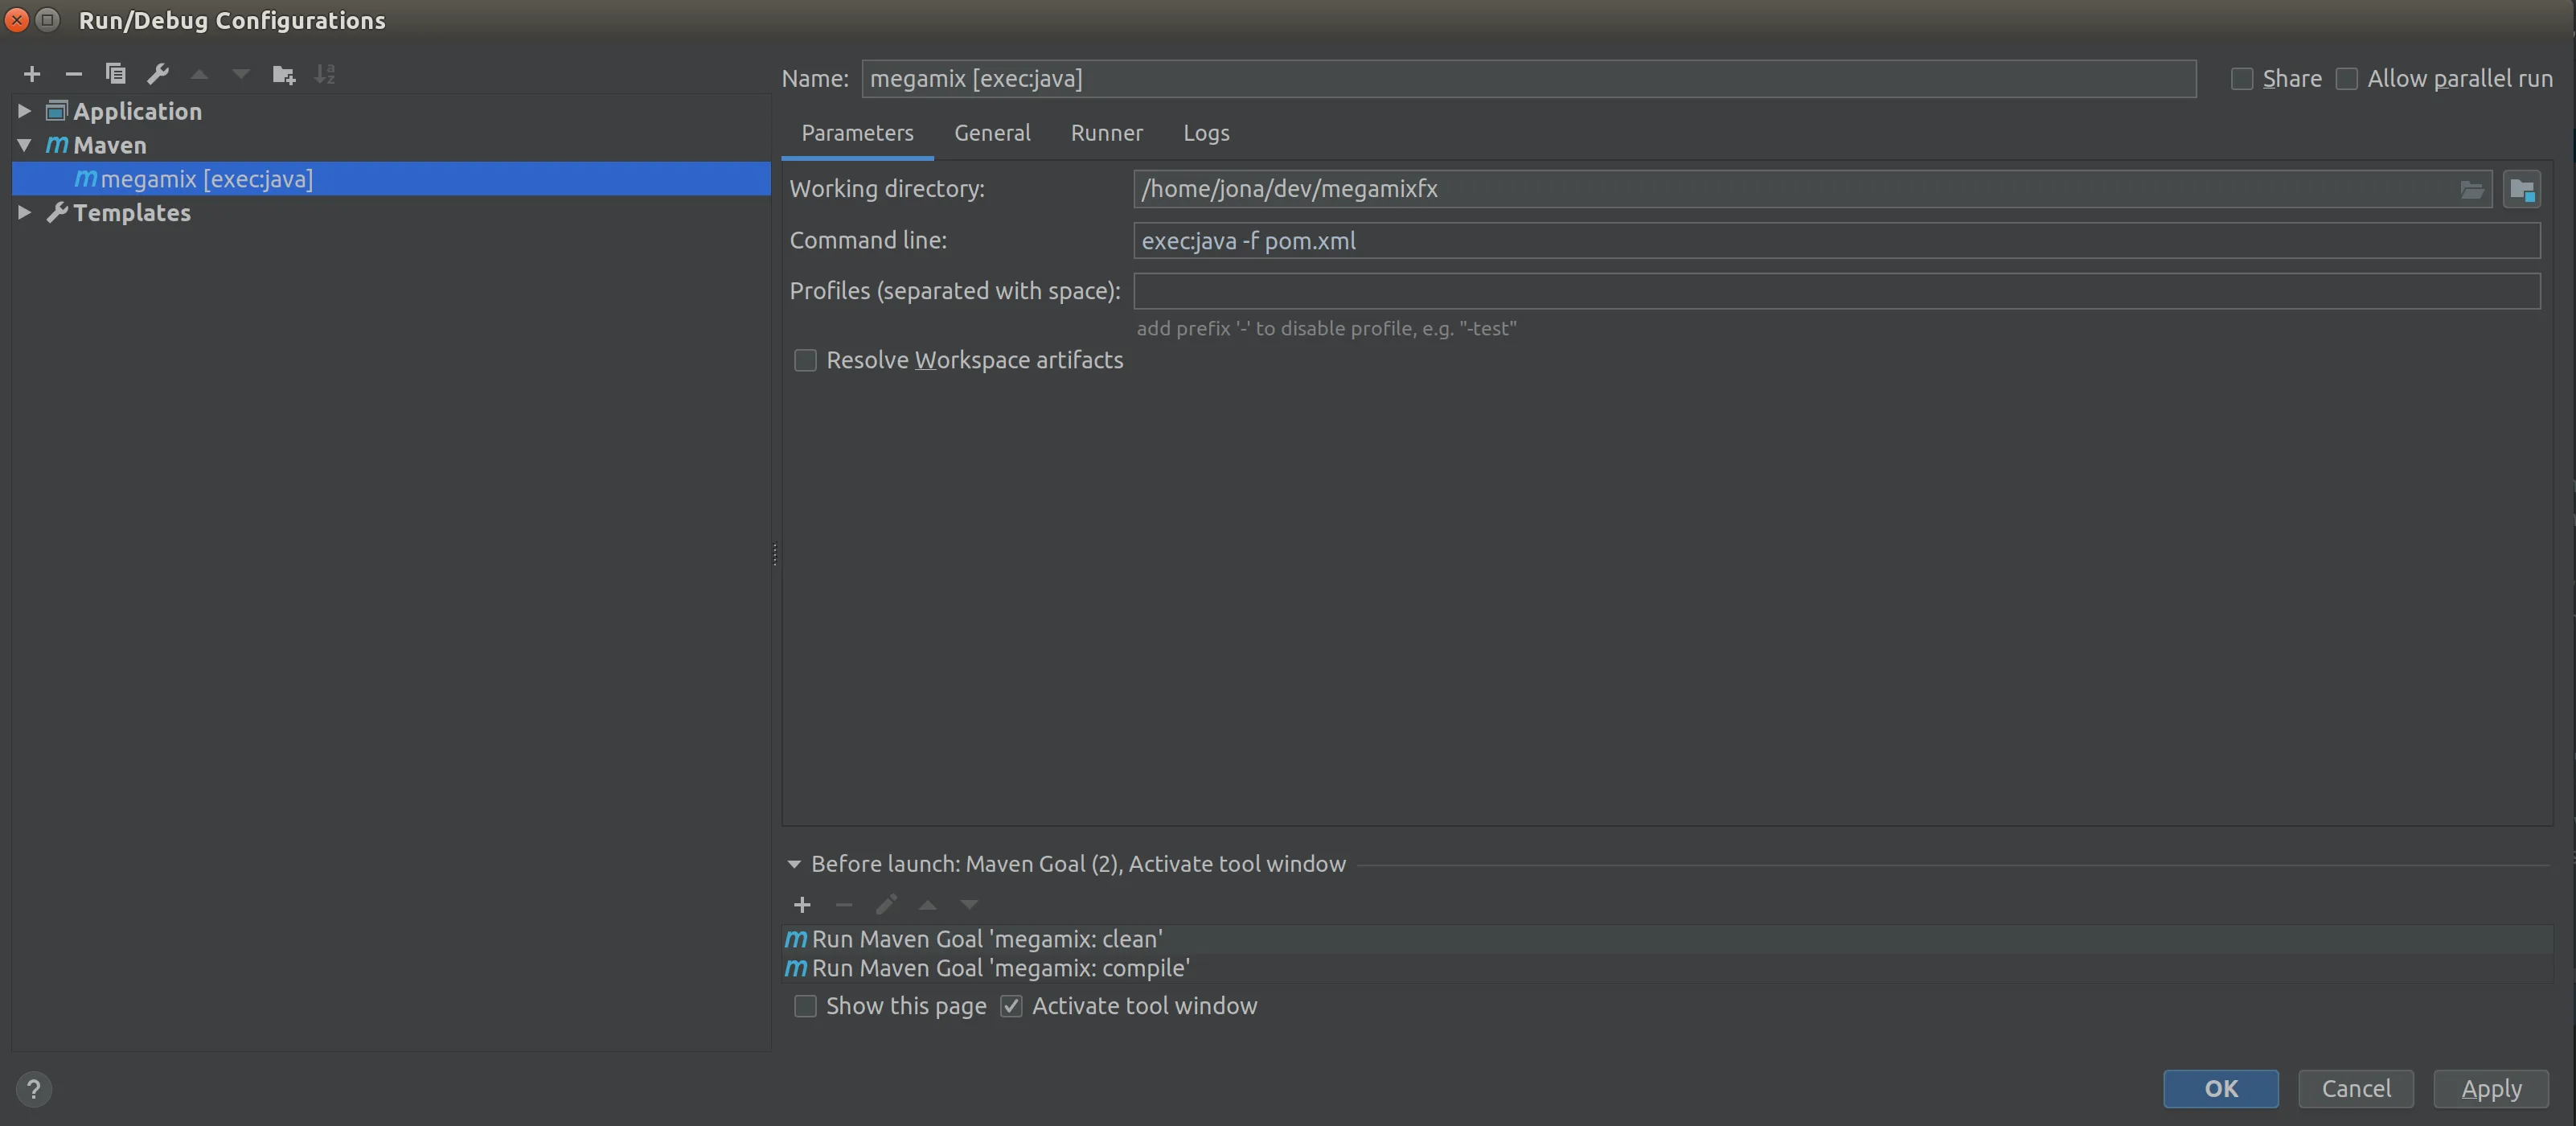This screenshot has height=1126, width=2576.
Task: Remove the selected configuration with minus icon
Action: pyautogui.click(x=73, y=74)
